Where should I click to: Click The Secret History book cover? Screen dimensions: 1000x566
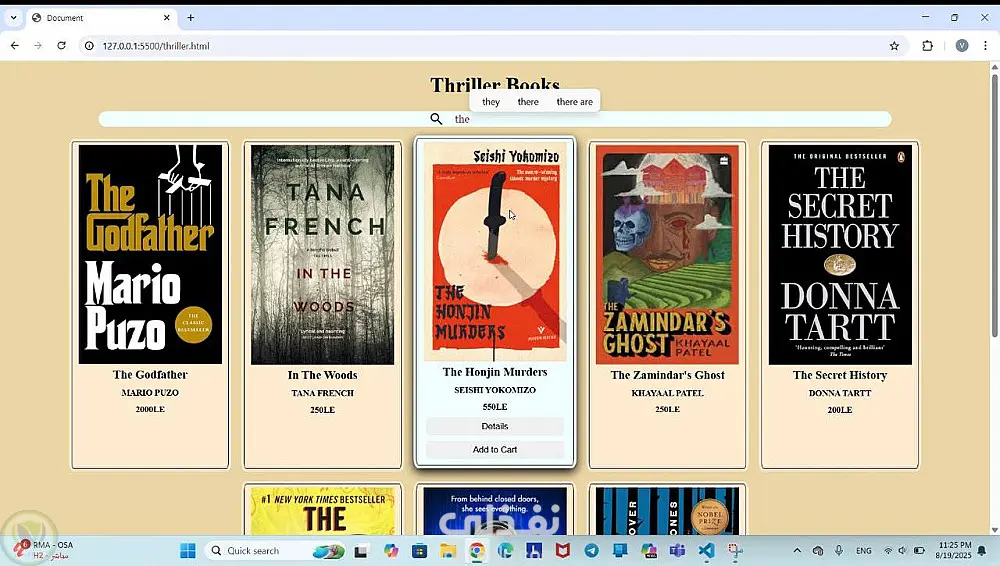click(x=840, y=255)
